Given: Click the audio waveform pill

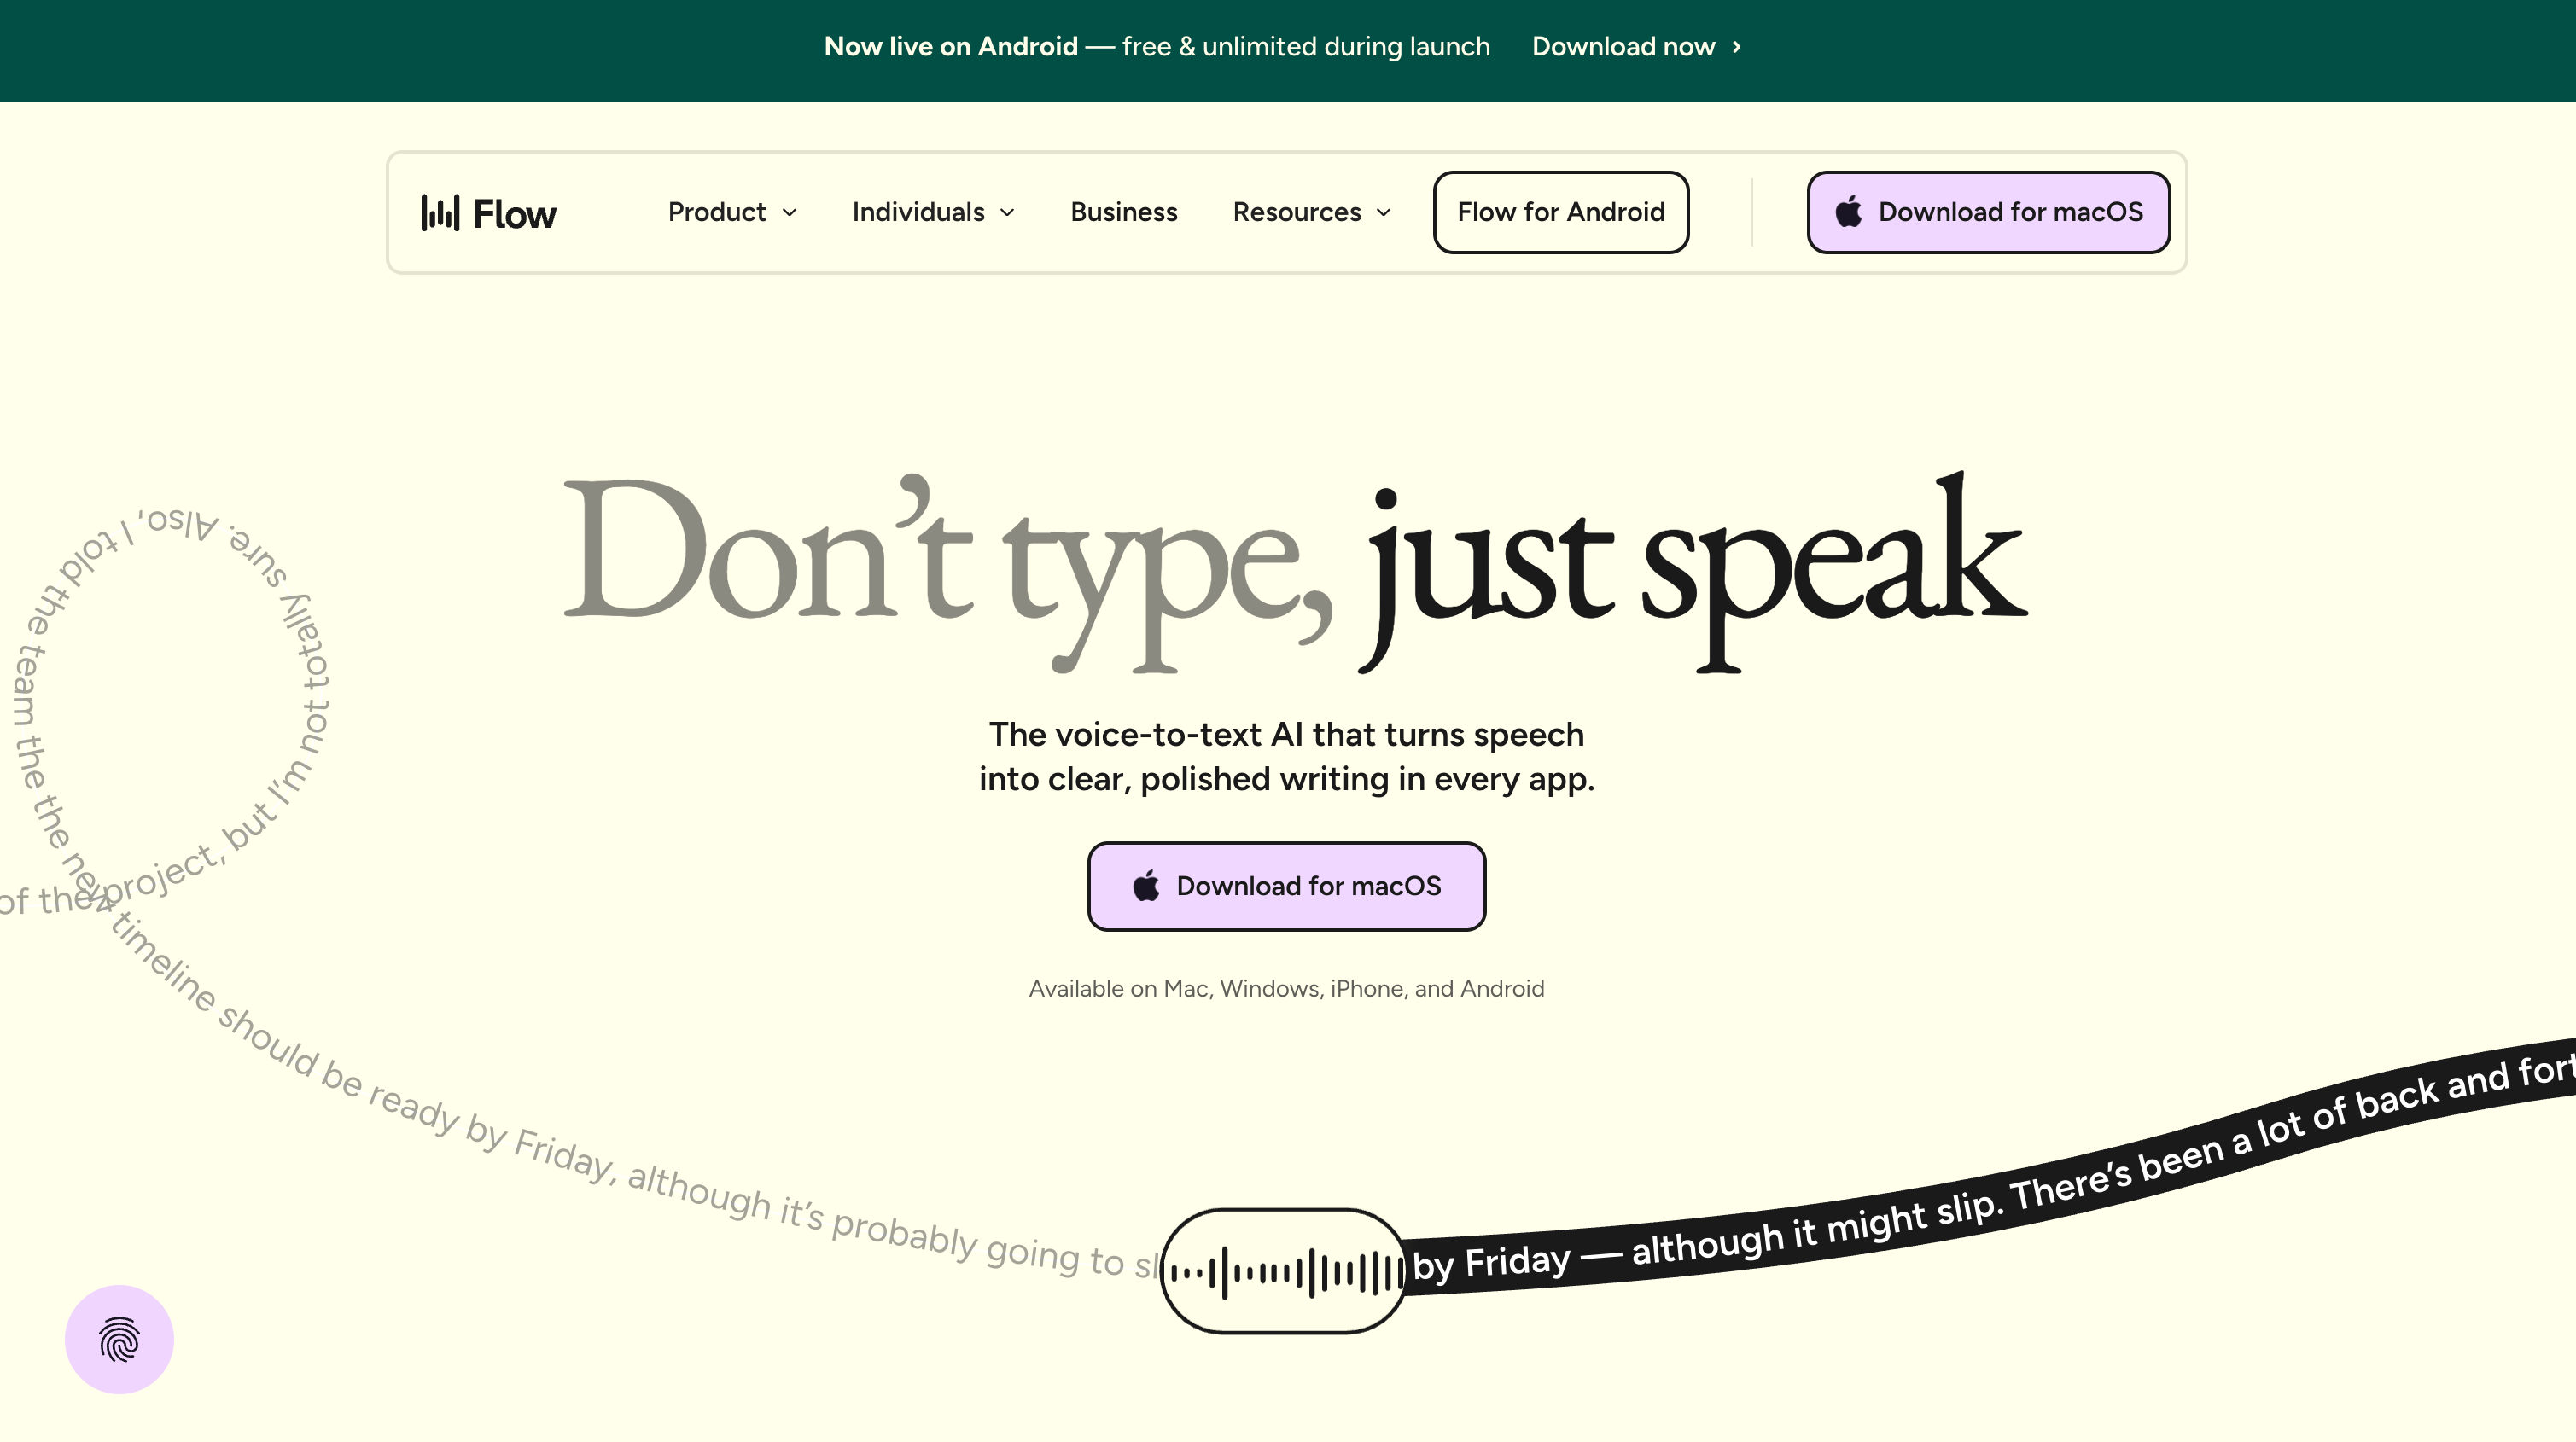Looking at the screenshot, I should pyautogui.click(x=1284, y=1272).
